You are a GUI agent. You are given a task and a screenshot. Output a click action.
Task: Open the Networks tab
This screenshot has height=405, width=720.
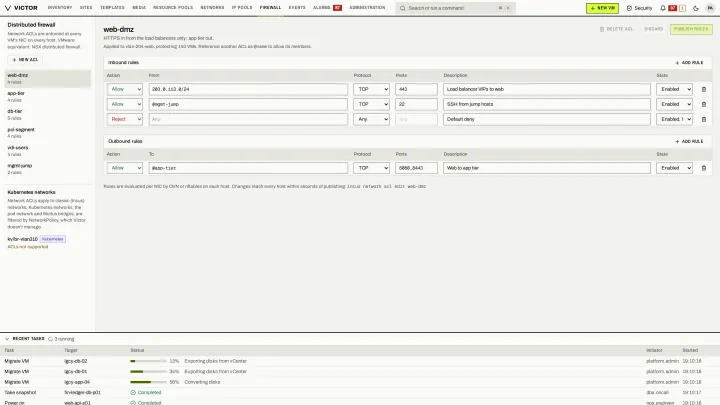tap(212, 8)
